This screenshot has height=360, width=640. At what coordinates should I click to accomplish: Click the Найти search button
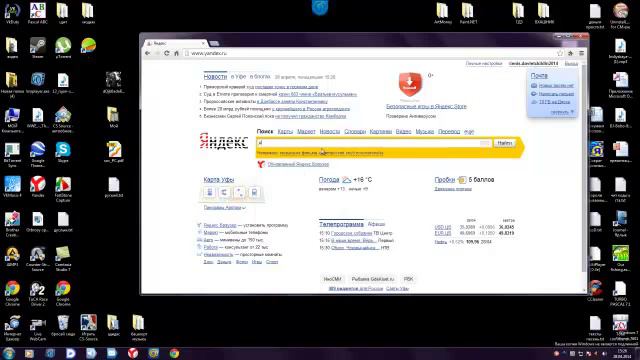tap(504, 143)
